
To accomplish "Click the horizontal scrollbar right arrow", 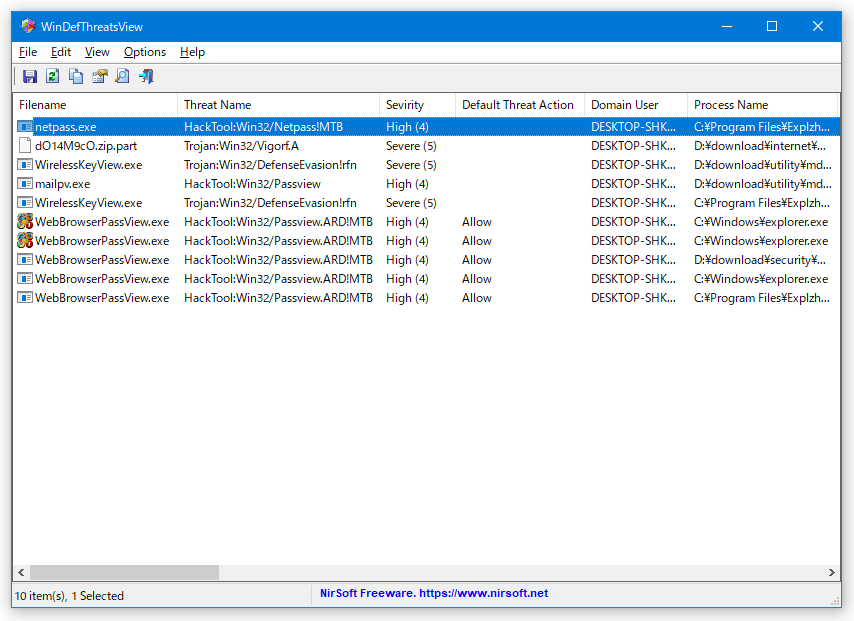I will (832, 573).
